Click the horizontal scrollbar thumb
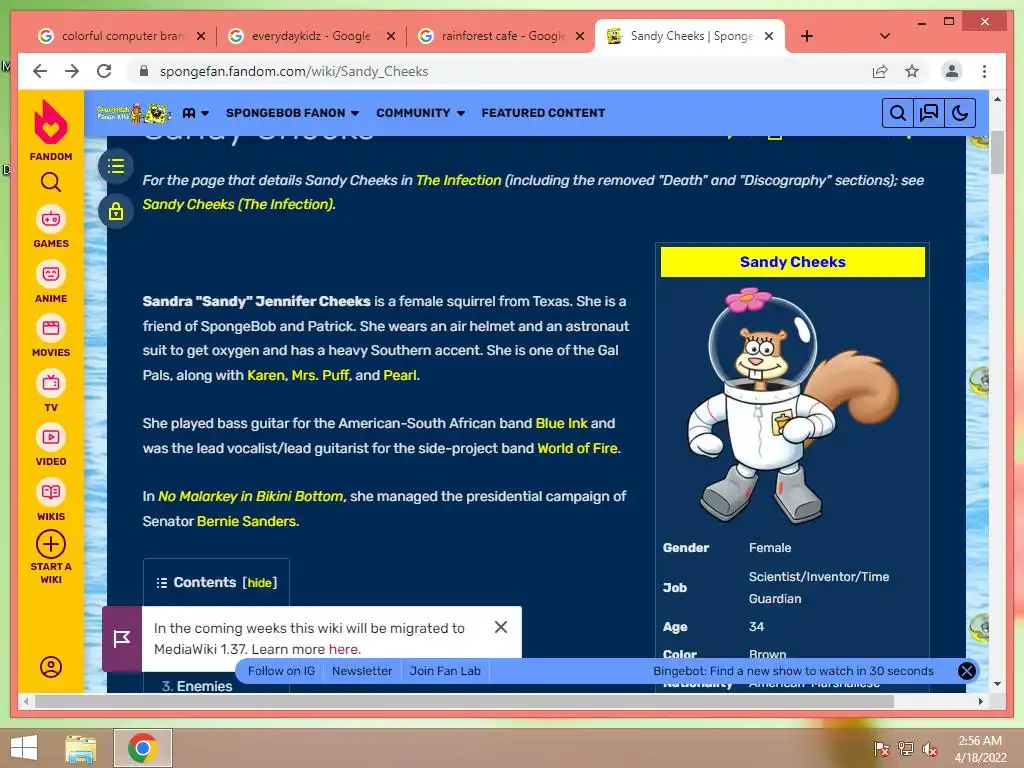1024x768 pixels. pos(464,701)
